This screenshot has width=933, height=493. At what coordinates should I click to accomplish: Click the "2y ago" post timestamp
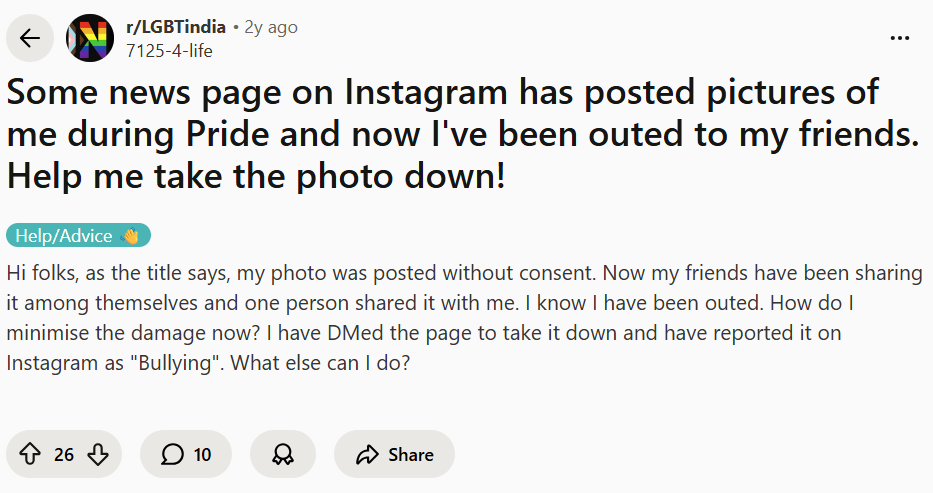pos(271,27)
